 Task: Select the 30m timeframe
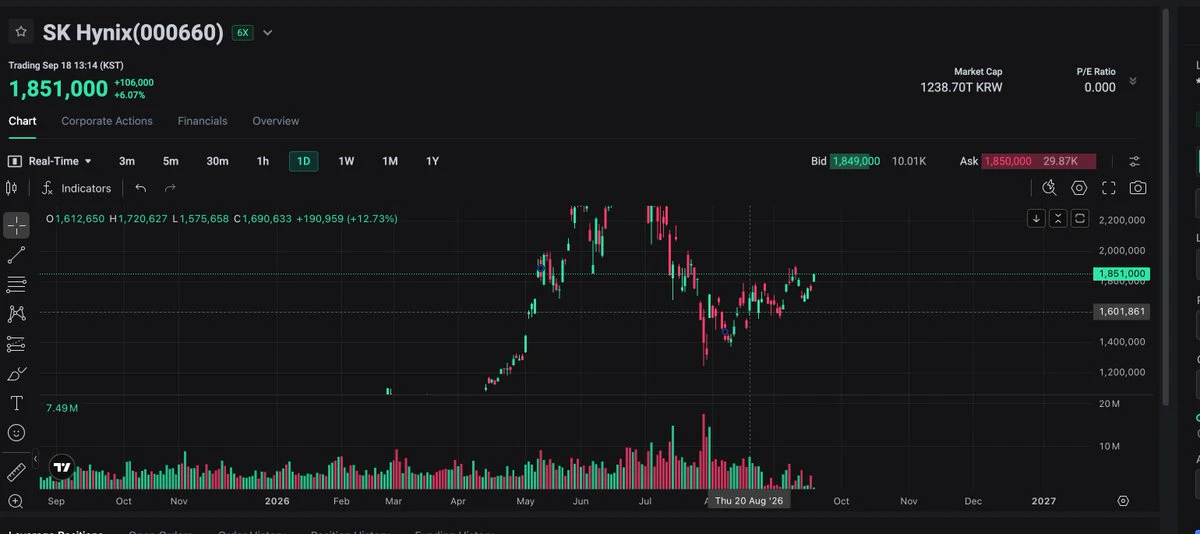[x=217, y=161]
